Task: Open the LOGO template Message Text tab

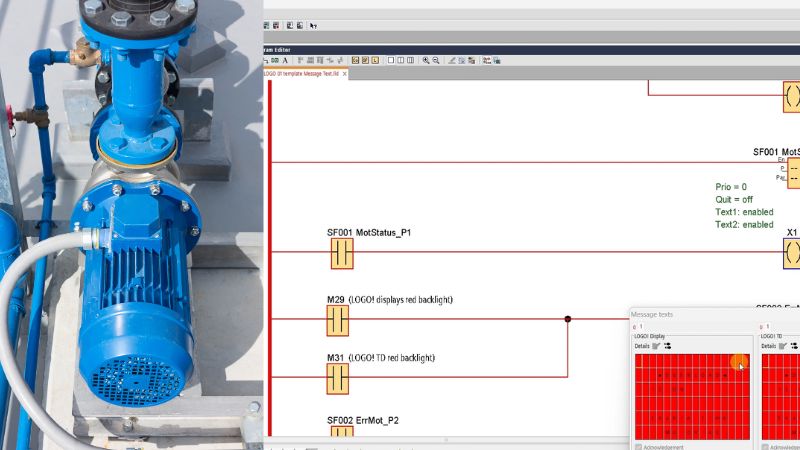Action: click(301, 74)
